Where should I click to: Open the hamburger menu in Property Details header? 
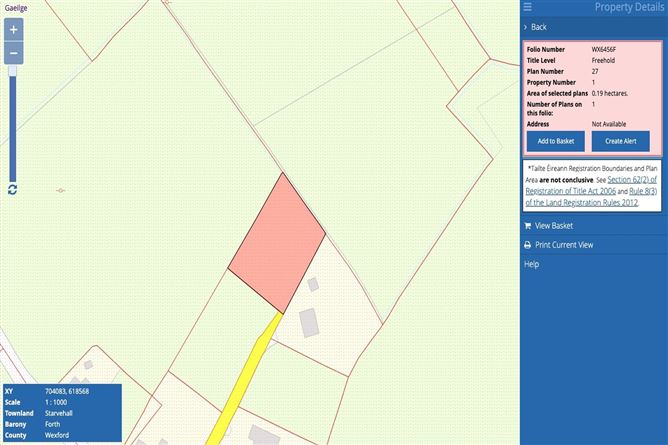tap(528, 7)
